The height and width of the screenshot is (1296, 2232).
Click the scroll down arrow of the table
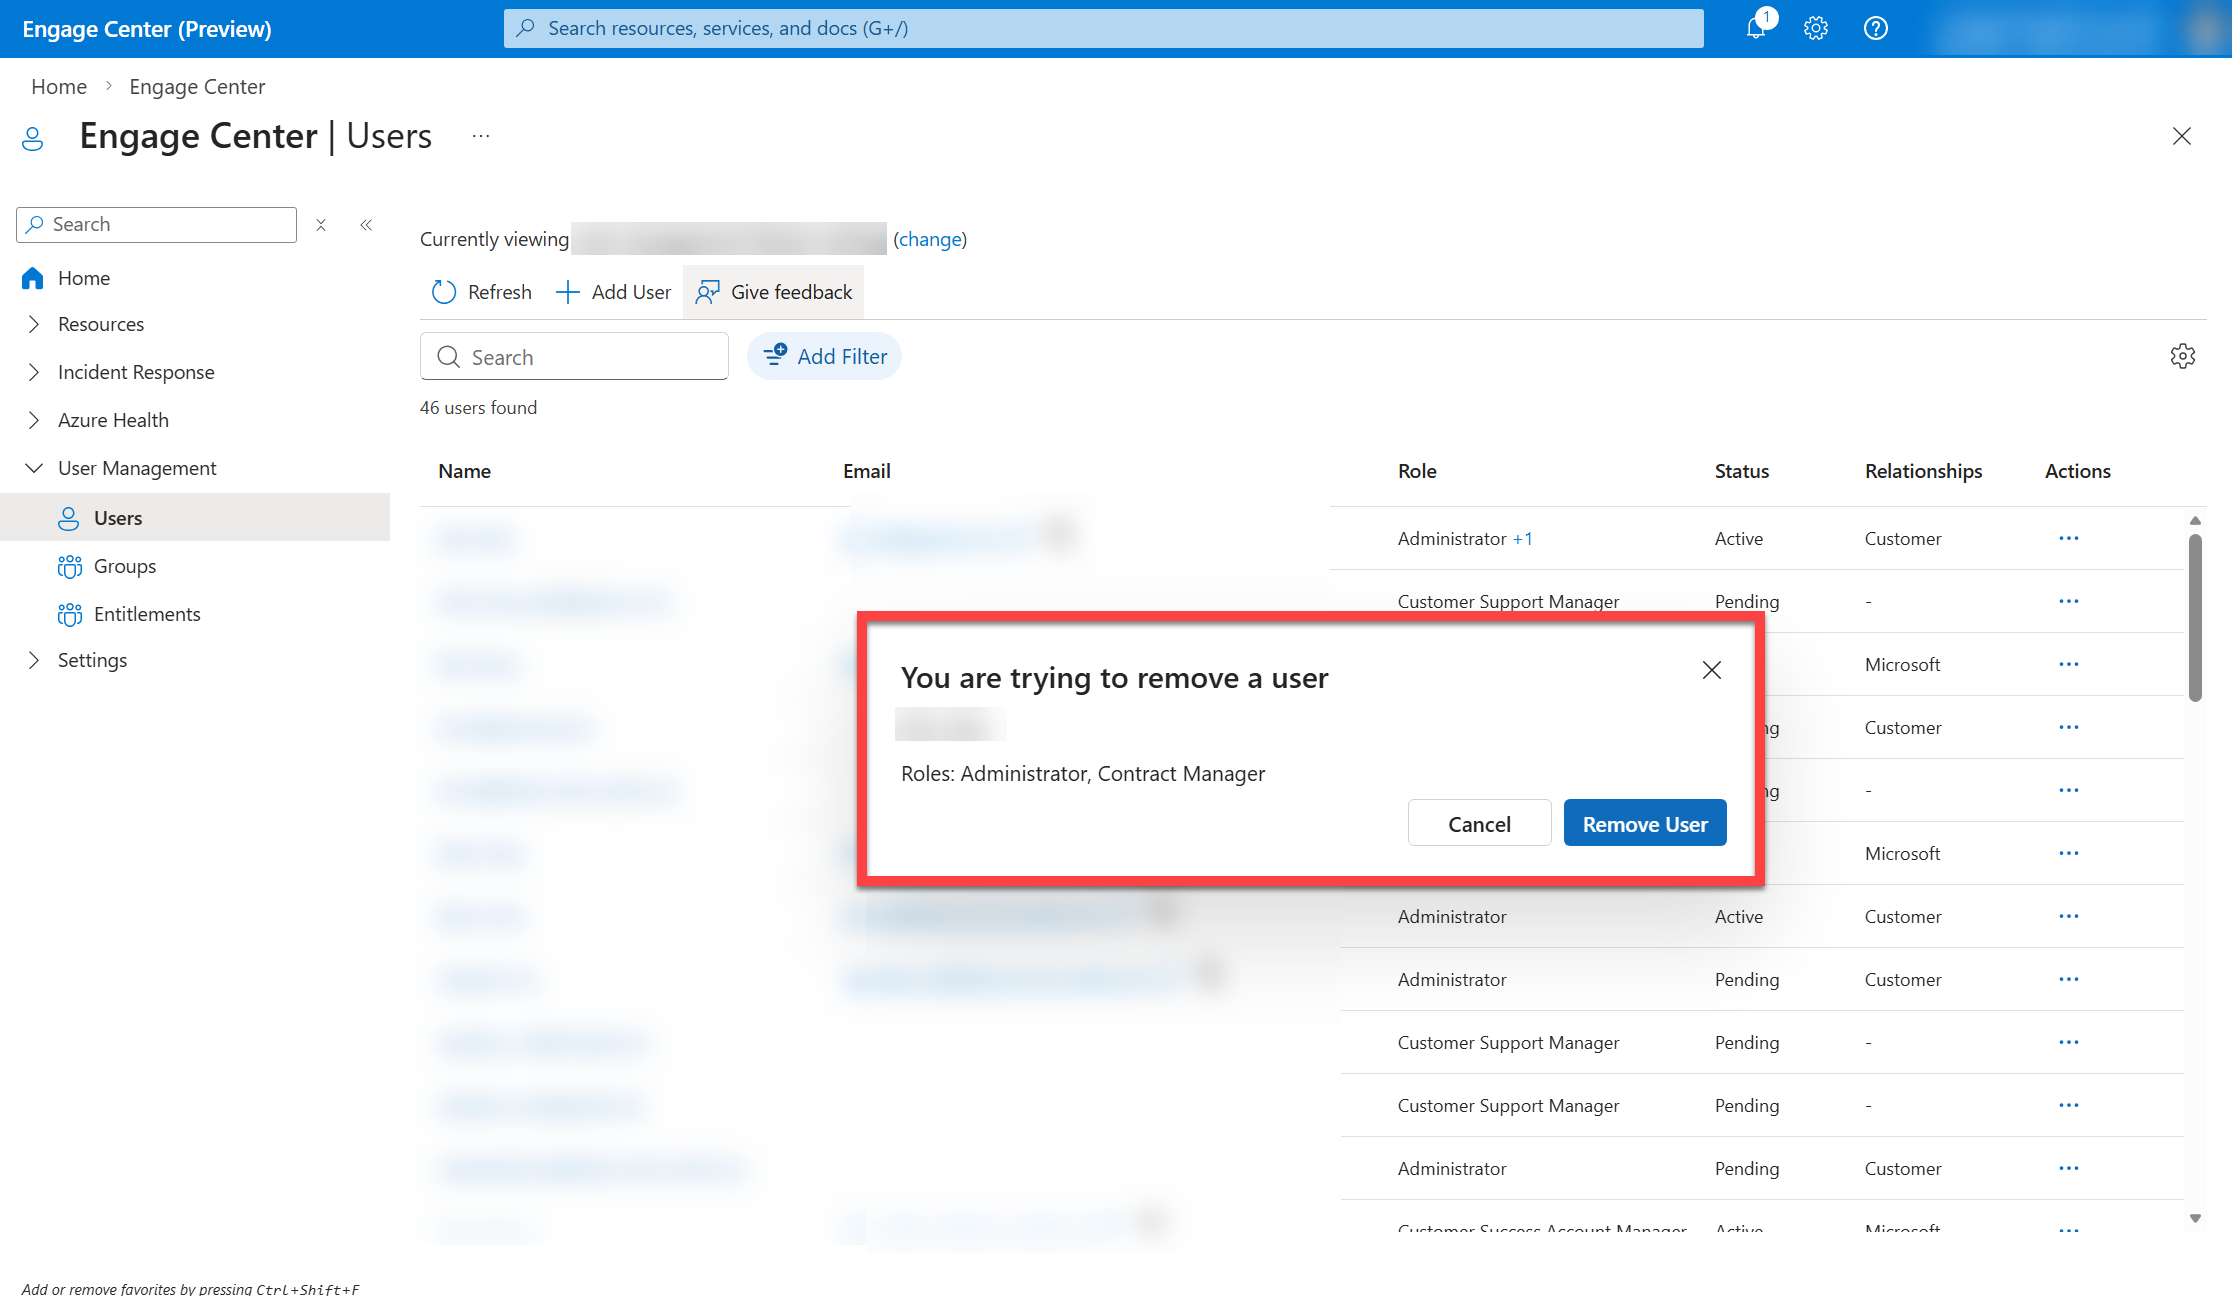click(2196, 1218)
